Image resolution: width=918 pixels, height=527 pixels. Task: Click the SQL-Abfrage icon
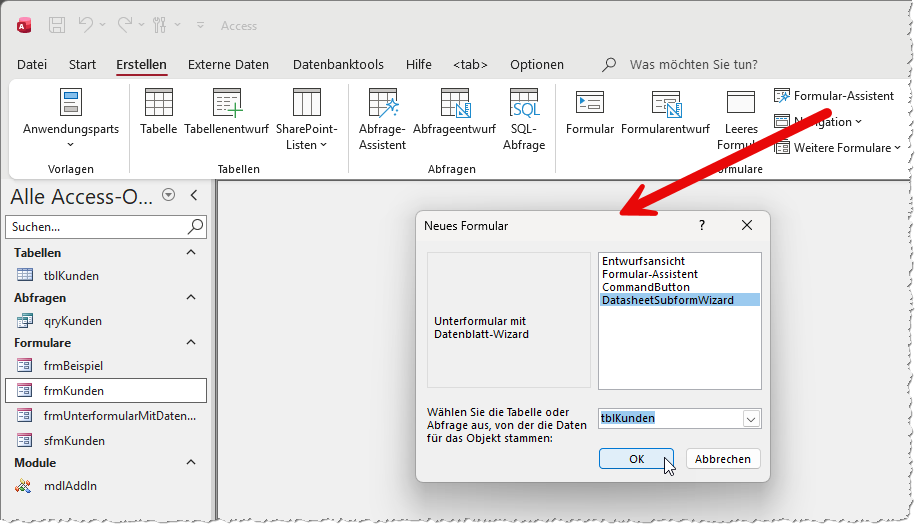point(524,103)
